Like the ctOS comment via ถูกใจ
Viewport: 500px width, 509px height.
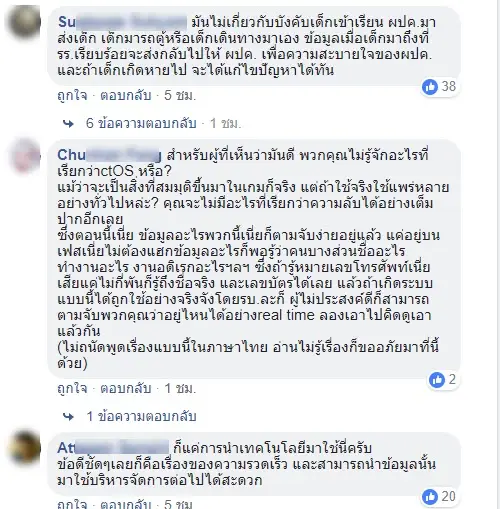click(x=72, y=389)
